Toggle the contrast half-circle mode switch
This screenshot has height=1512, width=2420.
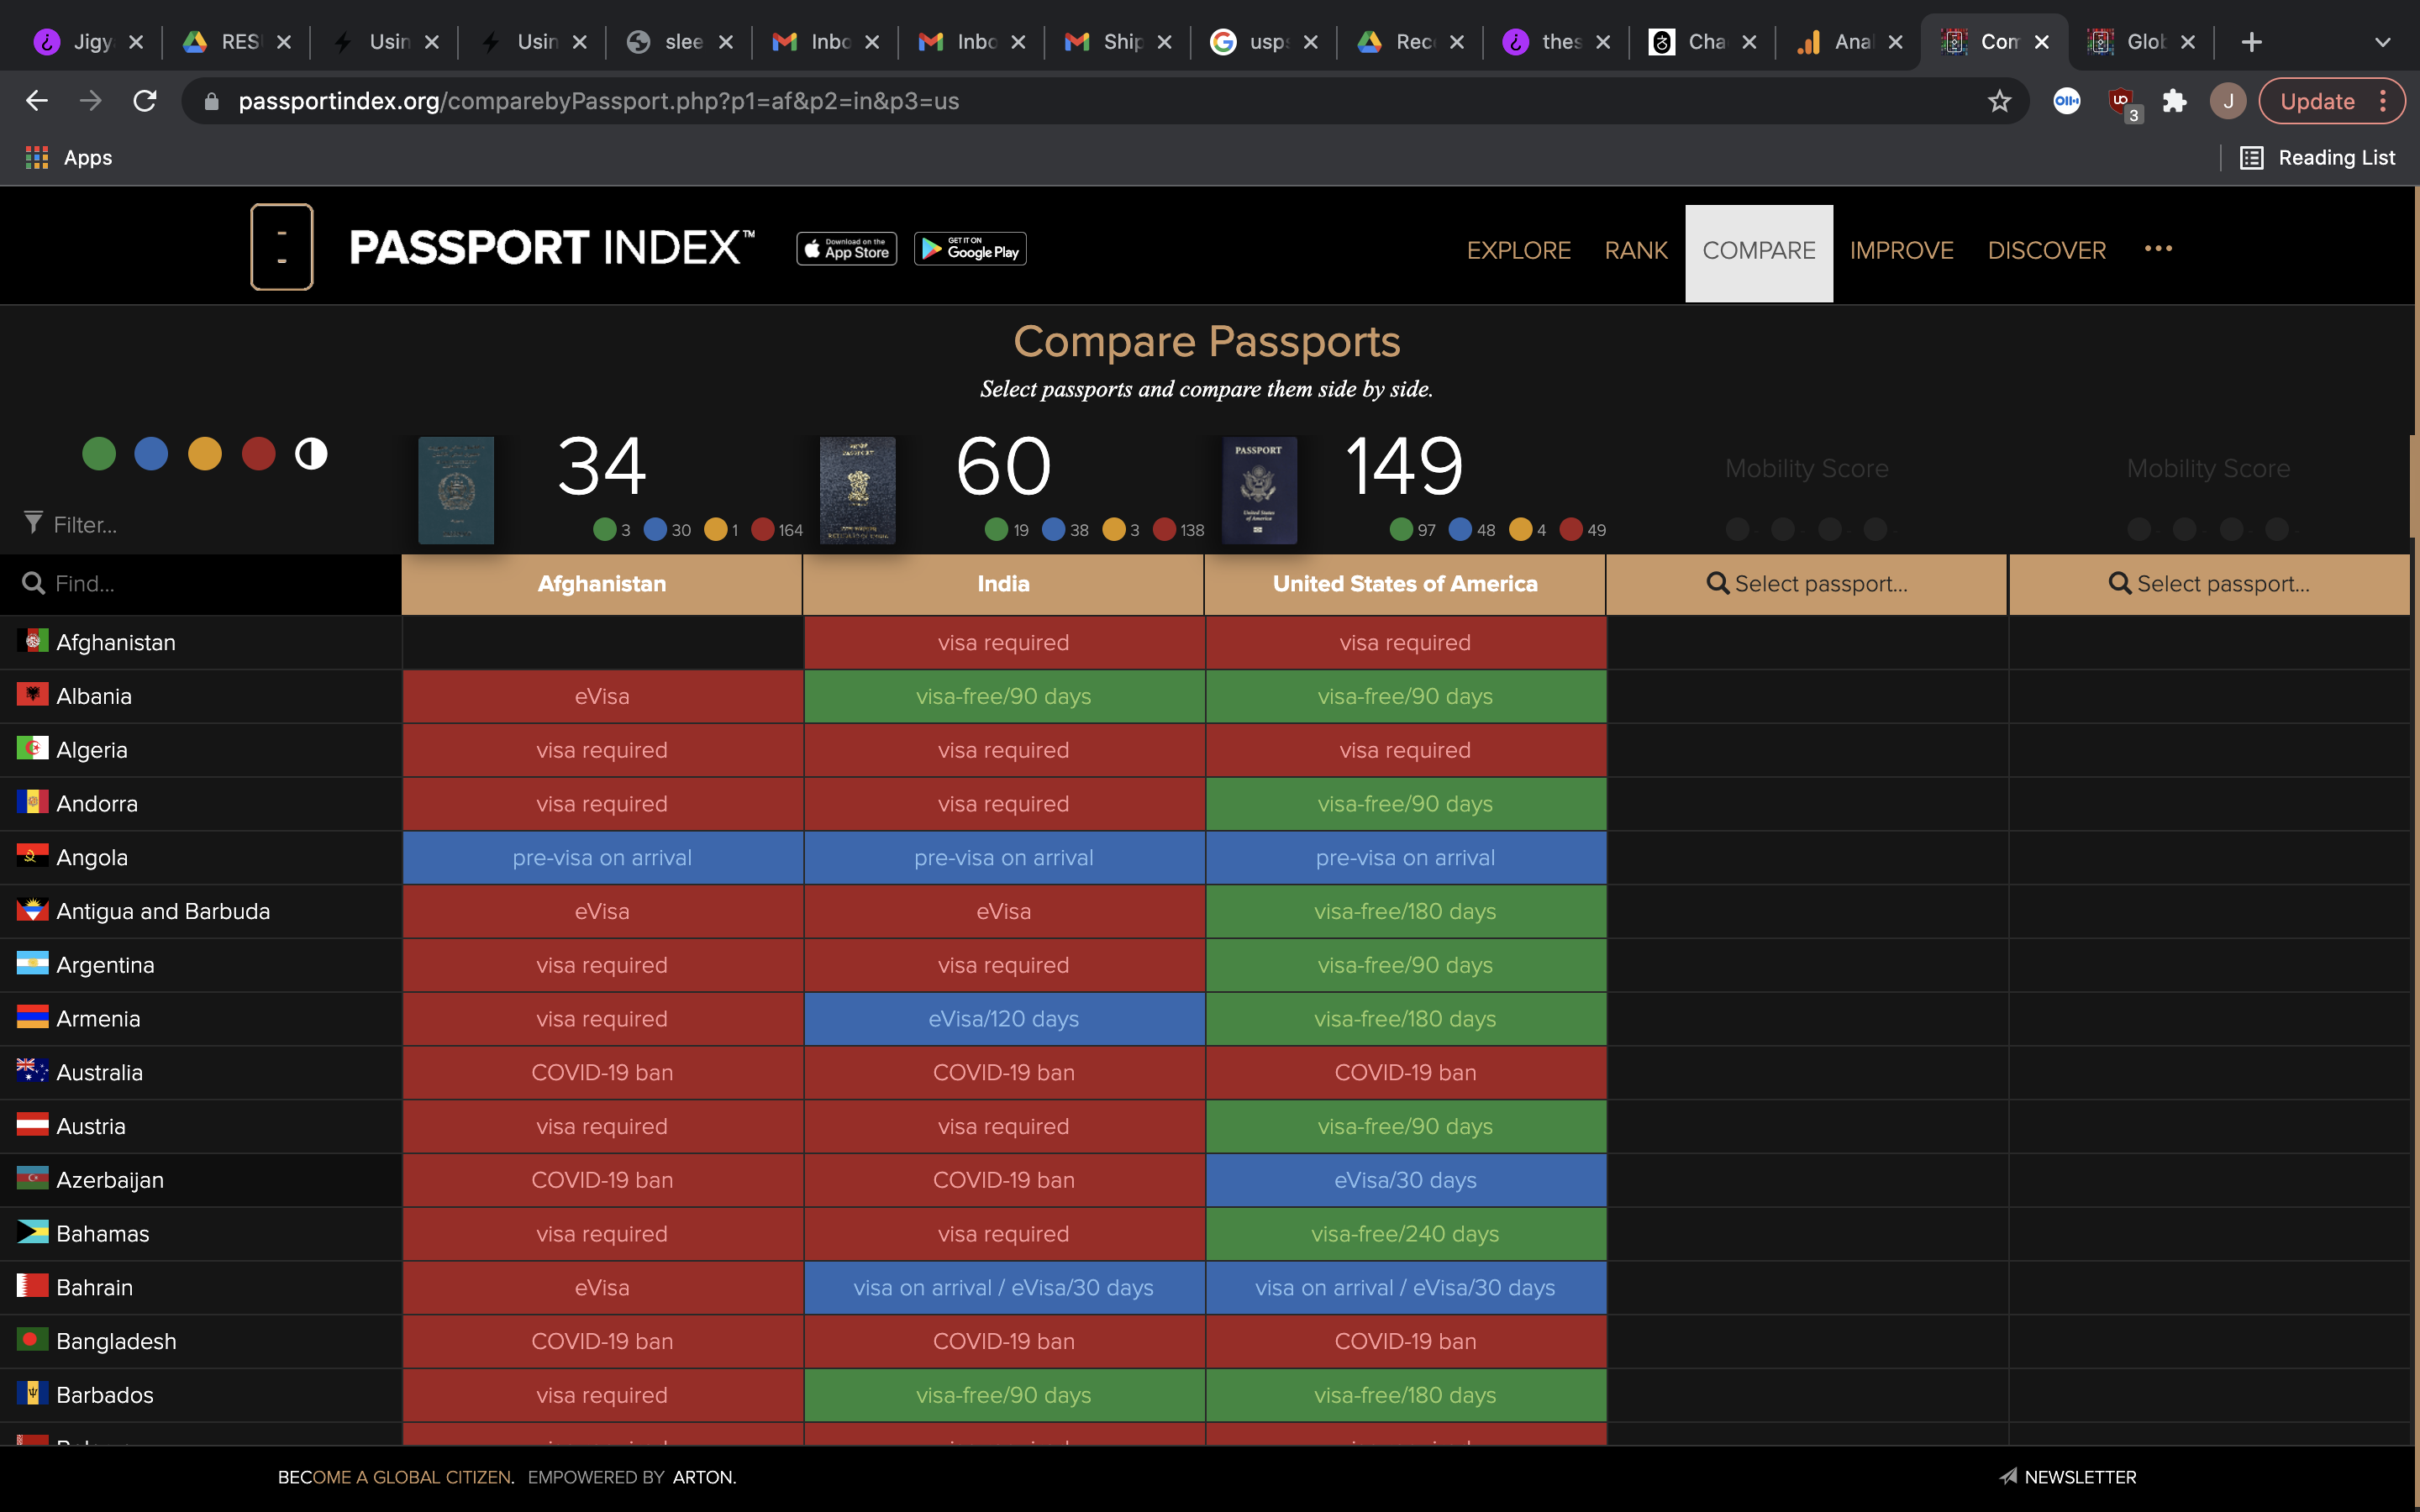[x=311, y=454]
